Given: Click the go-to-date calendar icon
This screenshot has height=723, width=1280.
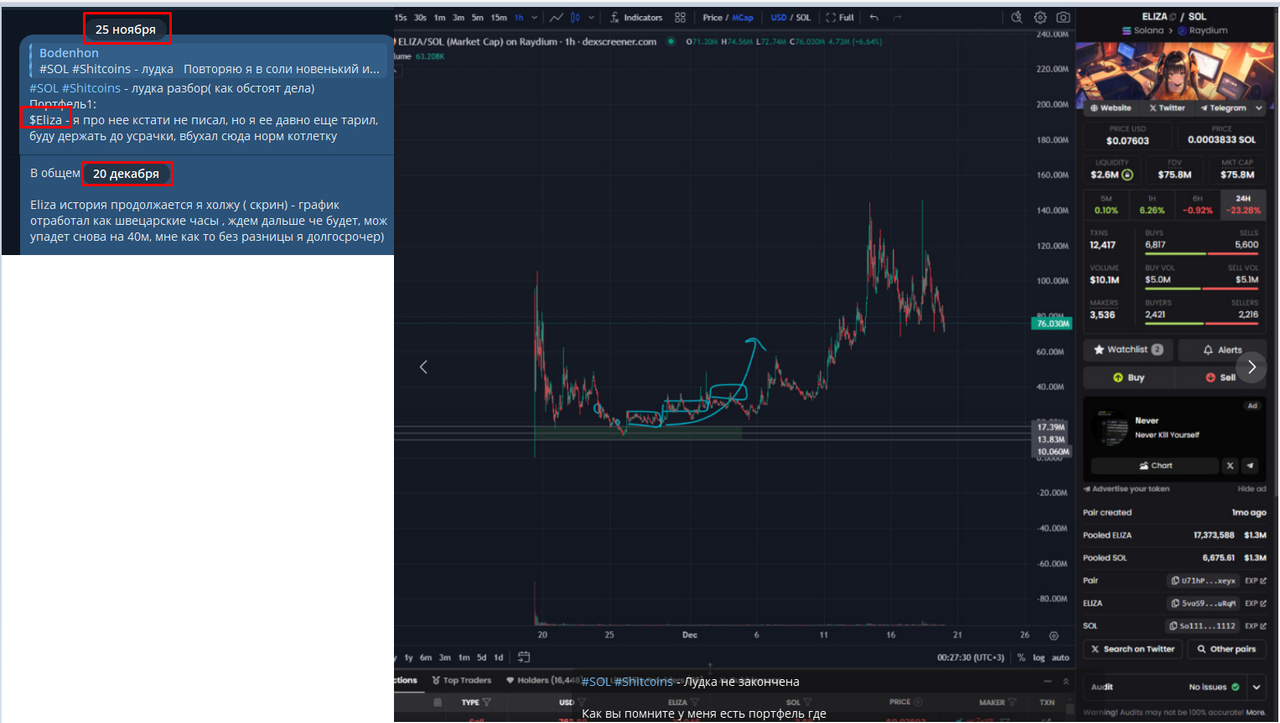Looking at the screenshot, I should [x=525, y=657].
